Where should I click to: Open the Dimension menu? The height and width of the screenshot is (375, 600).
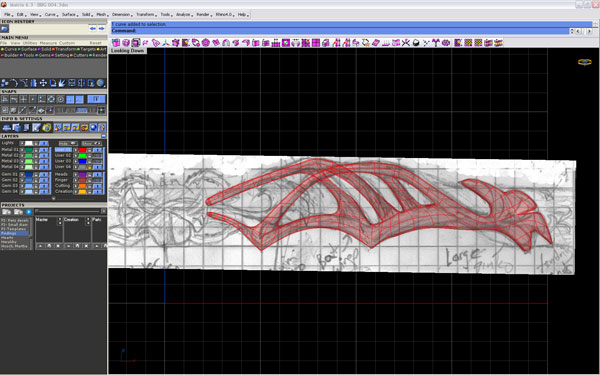[x=121, y=15]
